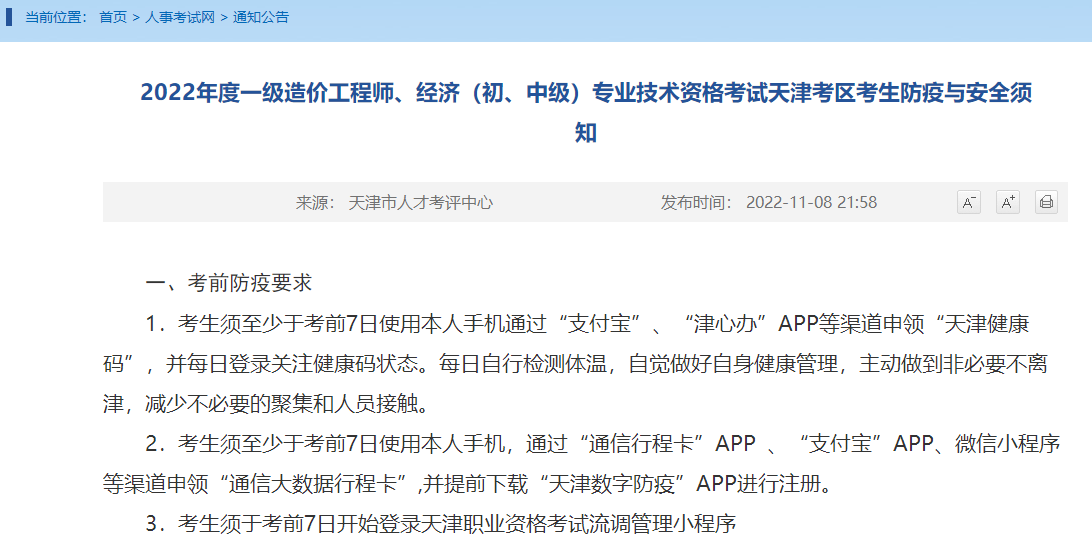The height and width of the screenshot is (541, 1092).
Task: Click the 来源 label in the info bar
Action: (314, 202)
